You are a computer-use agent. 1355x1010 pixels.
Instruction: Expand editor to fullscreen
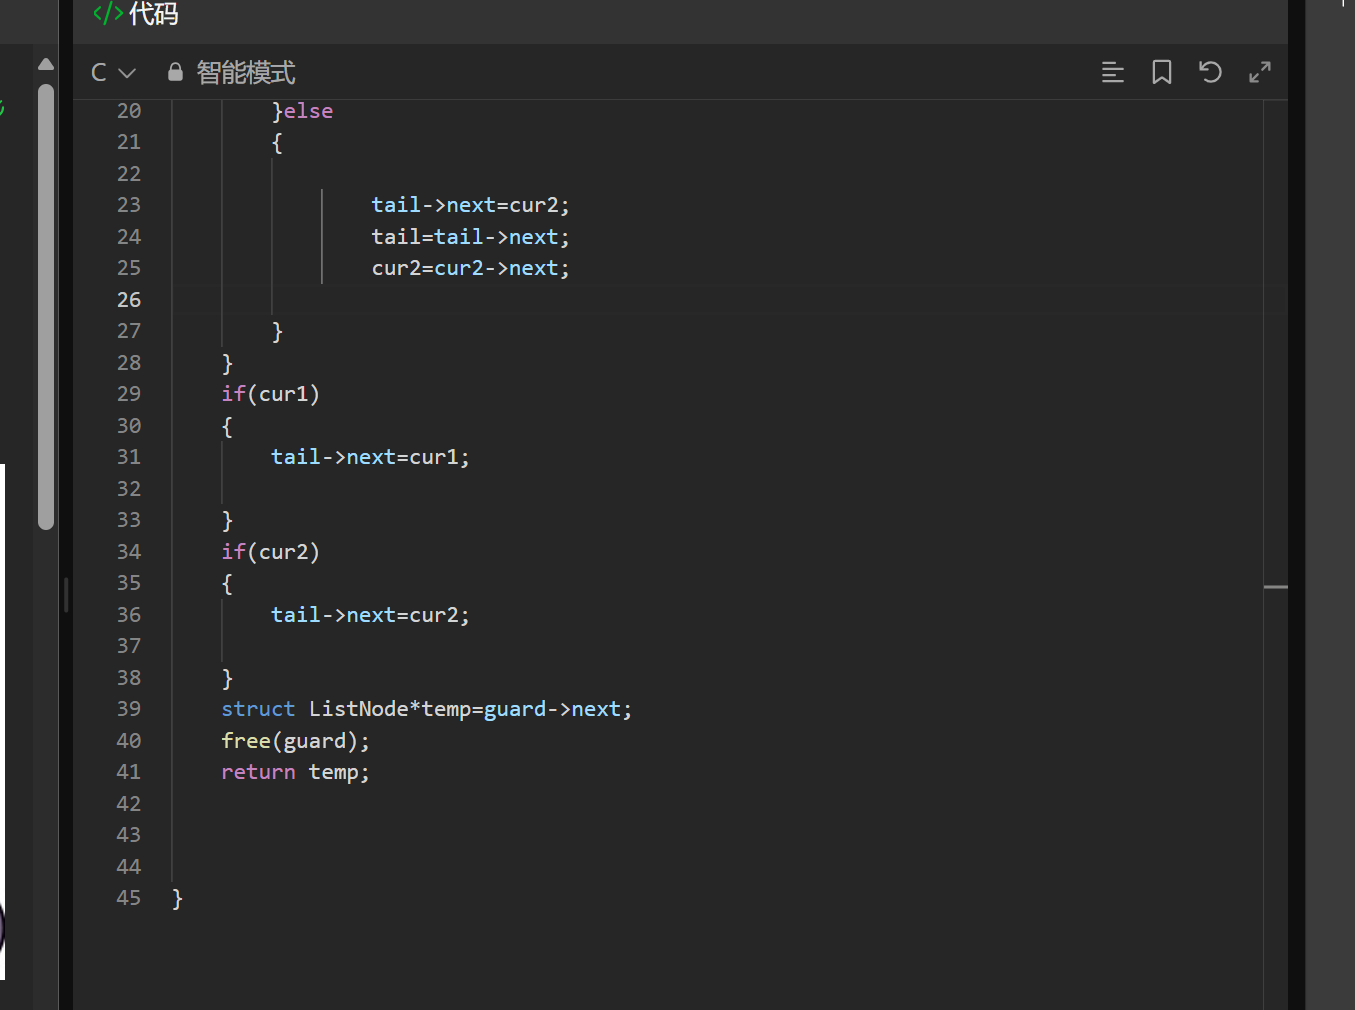pyautogui.click(x=1260, y=72)
